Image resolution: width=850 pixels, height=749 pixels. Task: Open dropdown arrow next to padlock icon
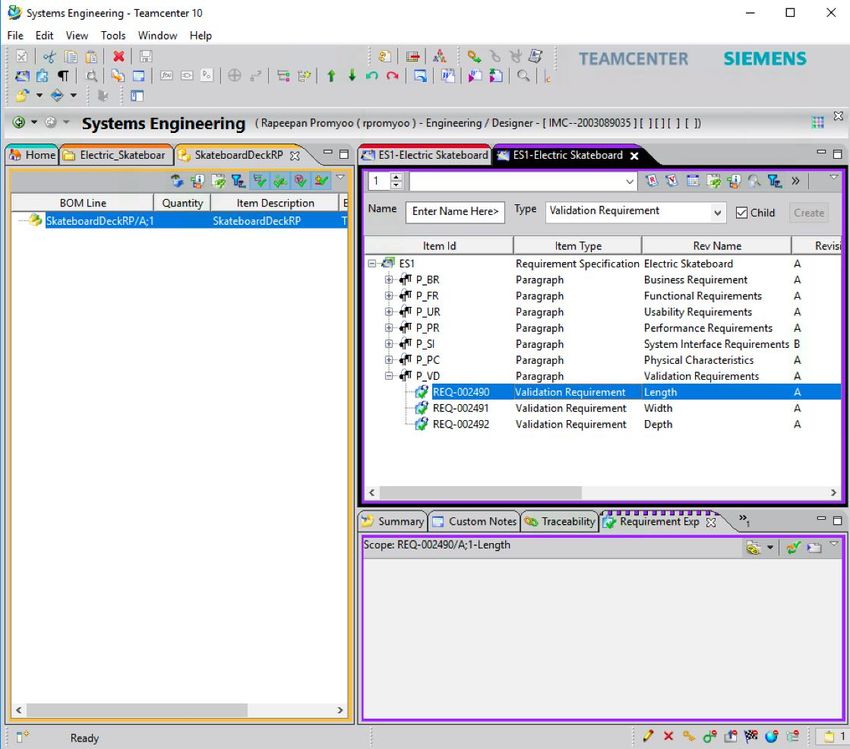pyautogui.click(x=40, y=96)
